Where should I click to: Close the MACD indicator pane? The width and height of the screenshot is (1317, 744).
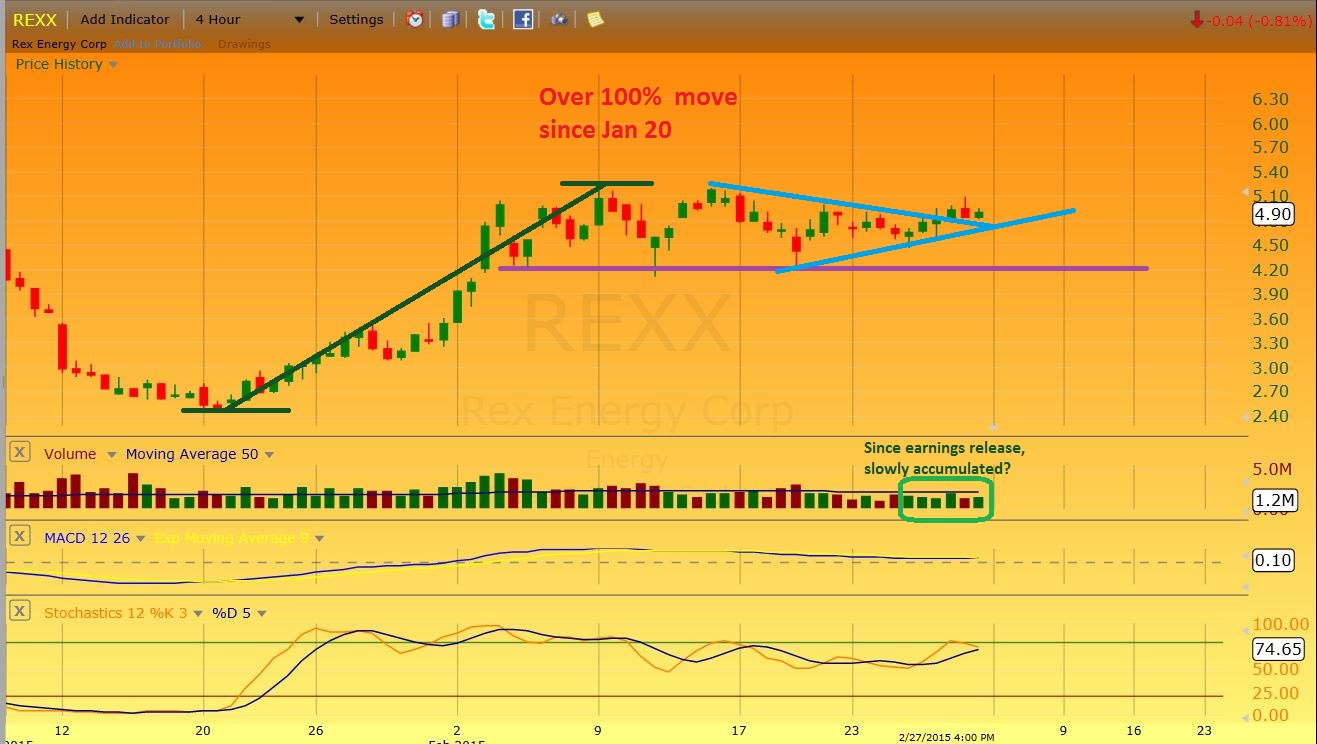pyautogui.click(x=19, y=537)
